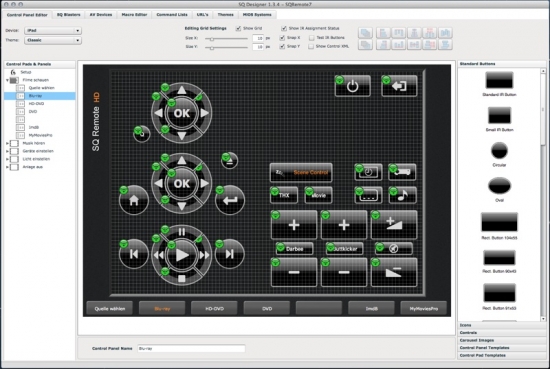The width and height of the screenshot is (550, 369).
Task: Click HD-DVD on the canvas bottom bar
Action: coord(214,309)
